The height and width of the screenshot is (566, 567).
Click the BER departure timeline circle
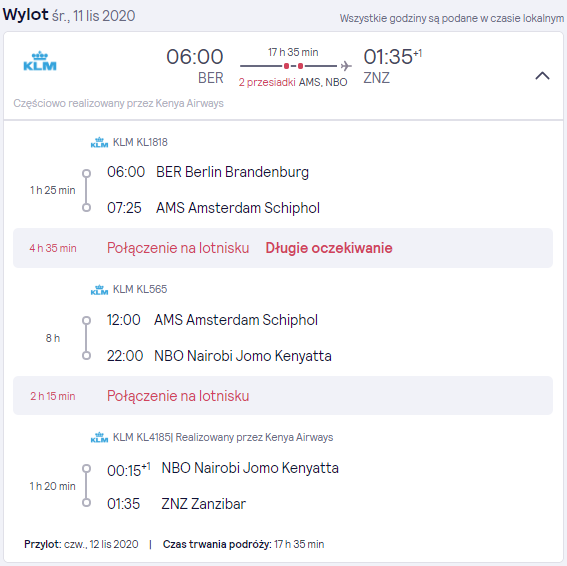[86, 173]
